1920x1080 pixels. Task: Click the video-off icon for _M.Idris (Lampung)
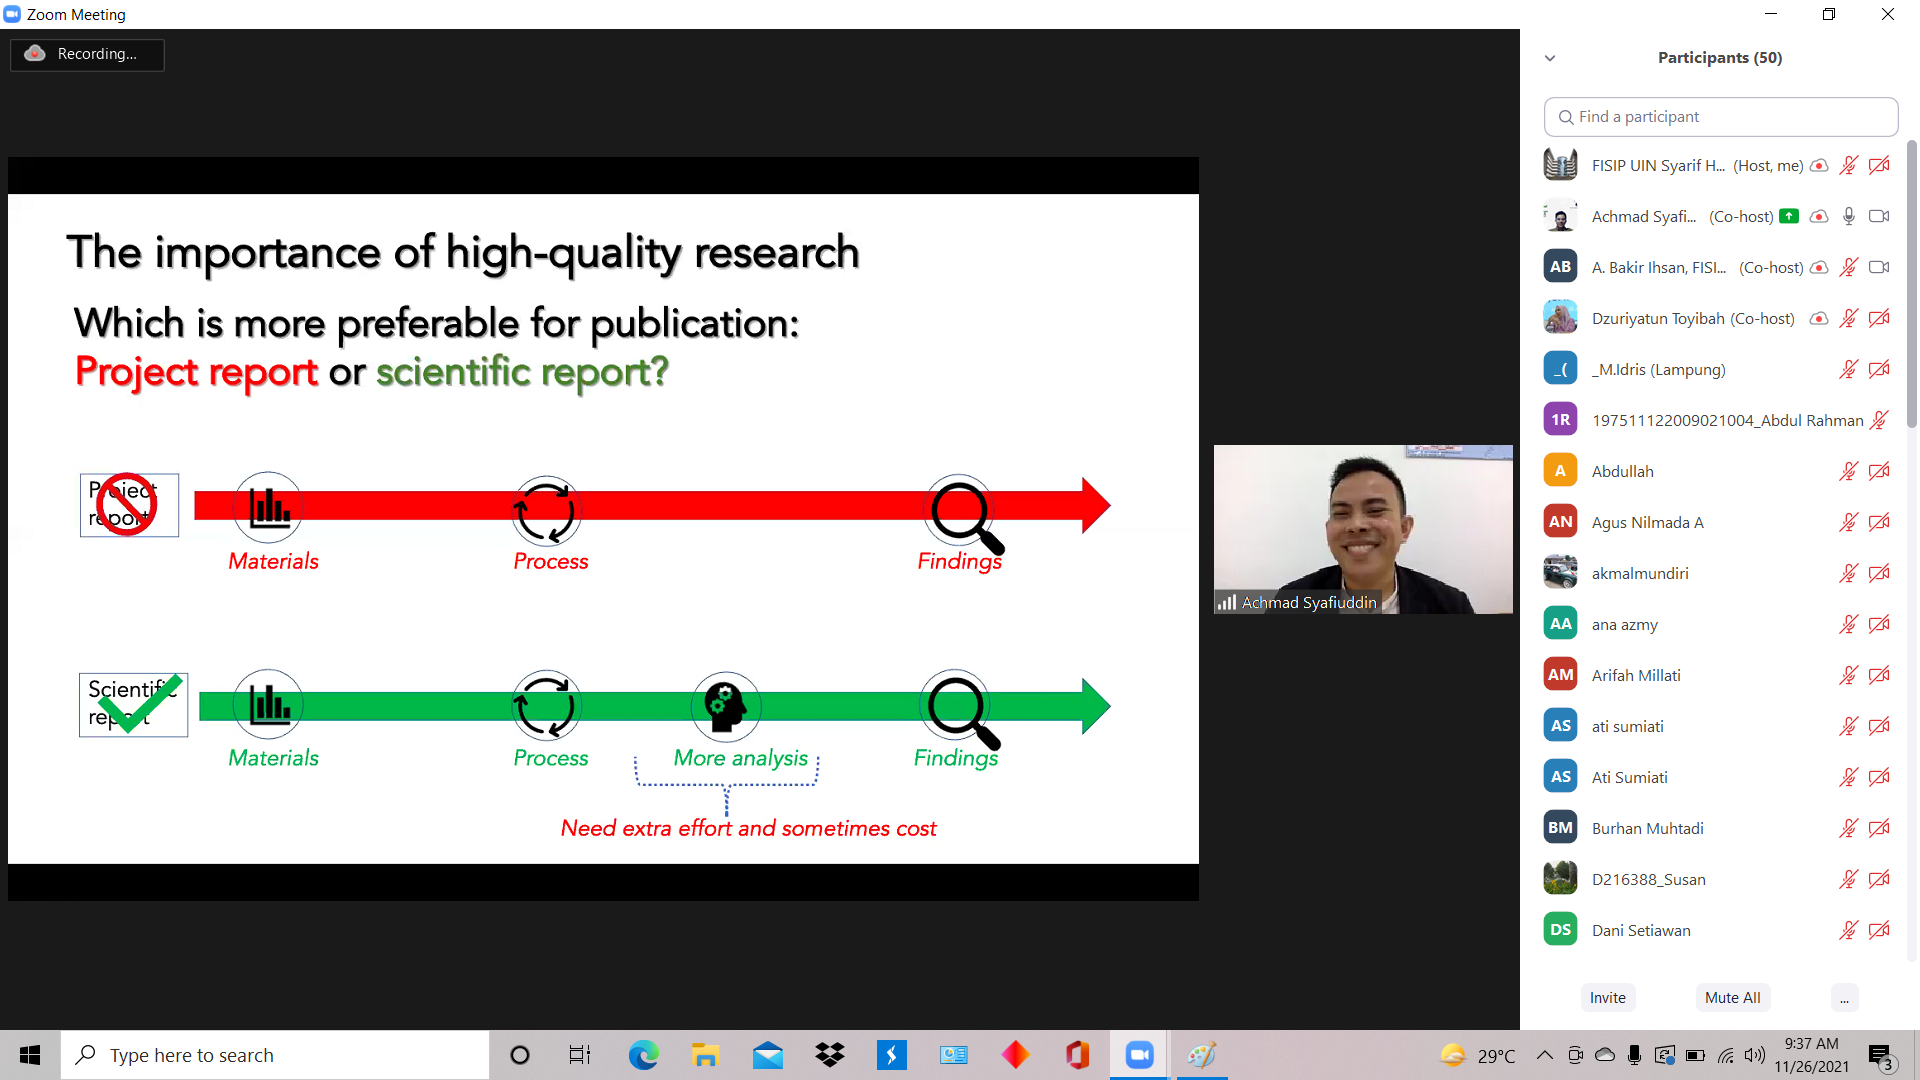click(x=1879, y=369)
